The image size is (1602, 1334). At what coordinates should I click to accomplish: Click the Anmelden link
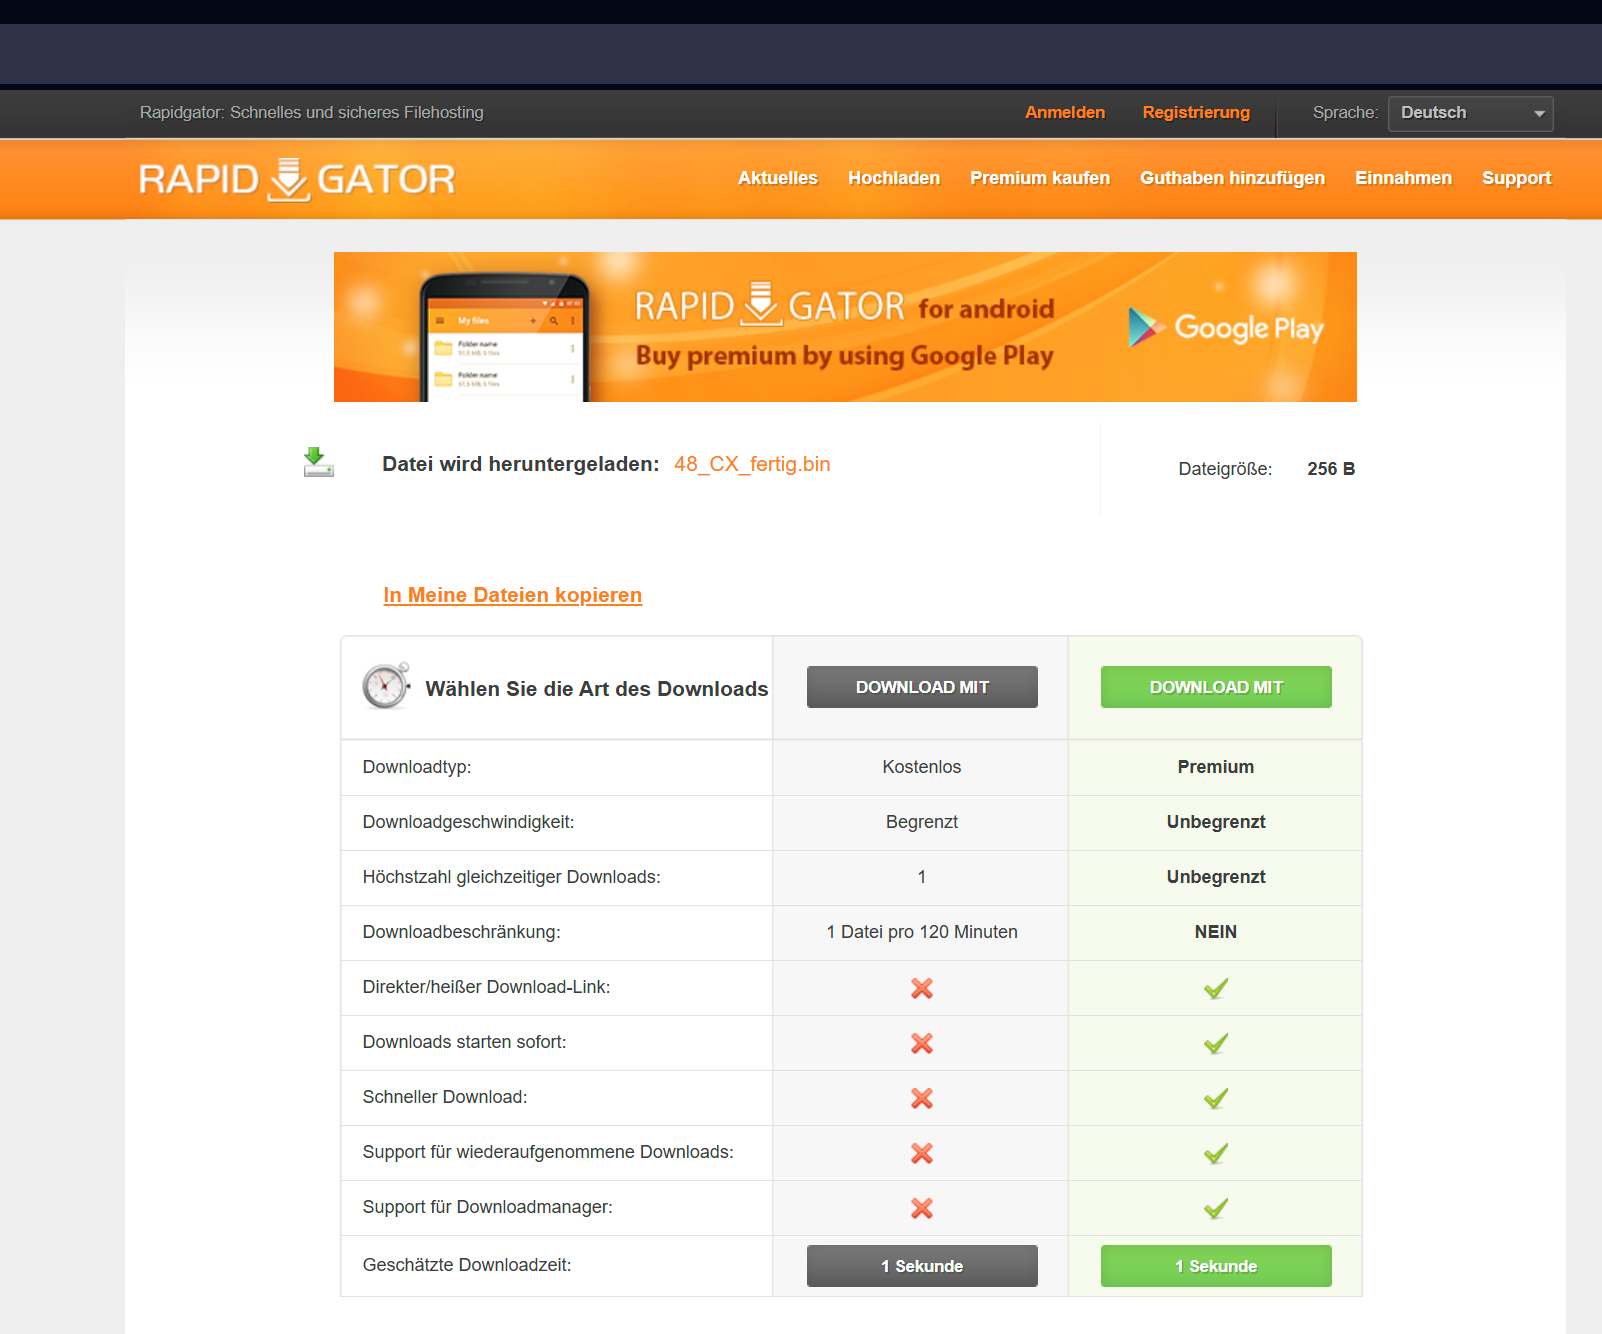[1064, 112]
